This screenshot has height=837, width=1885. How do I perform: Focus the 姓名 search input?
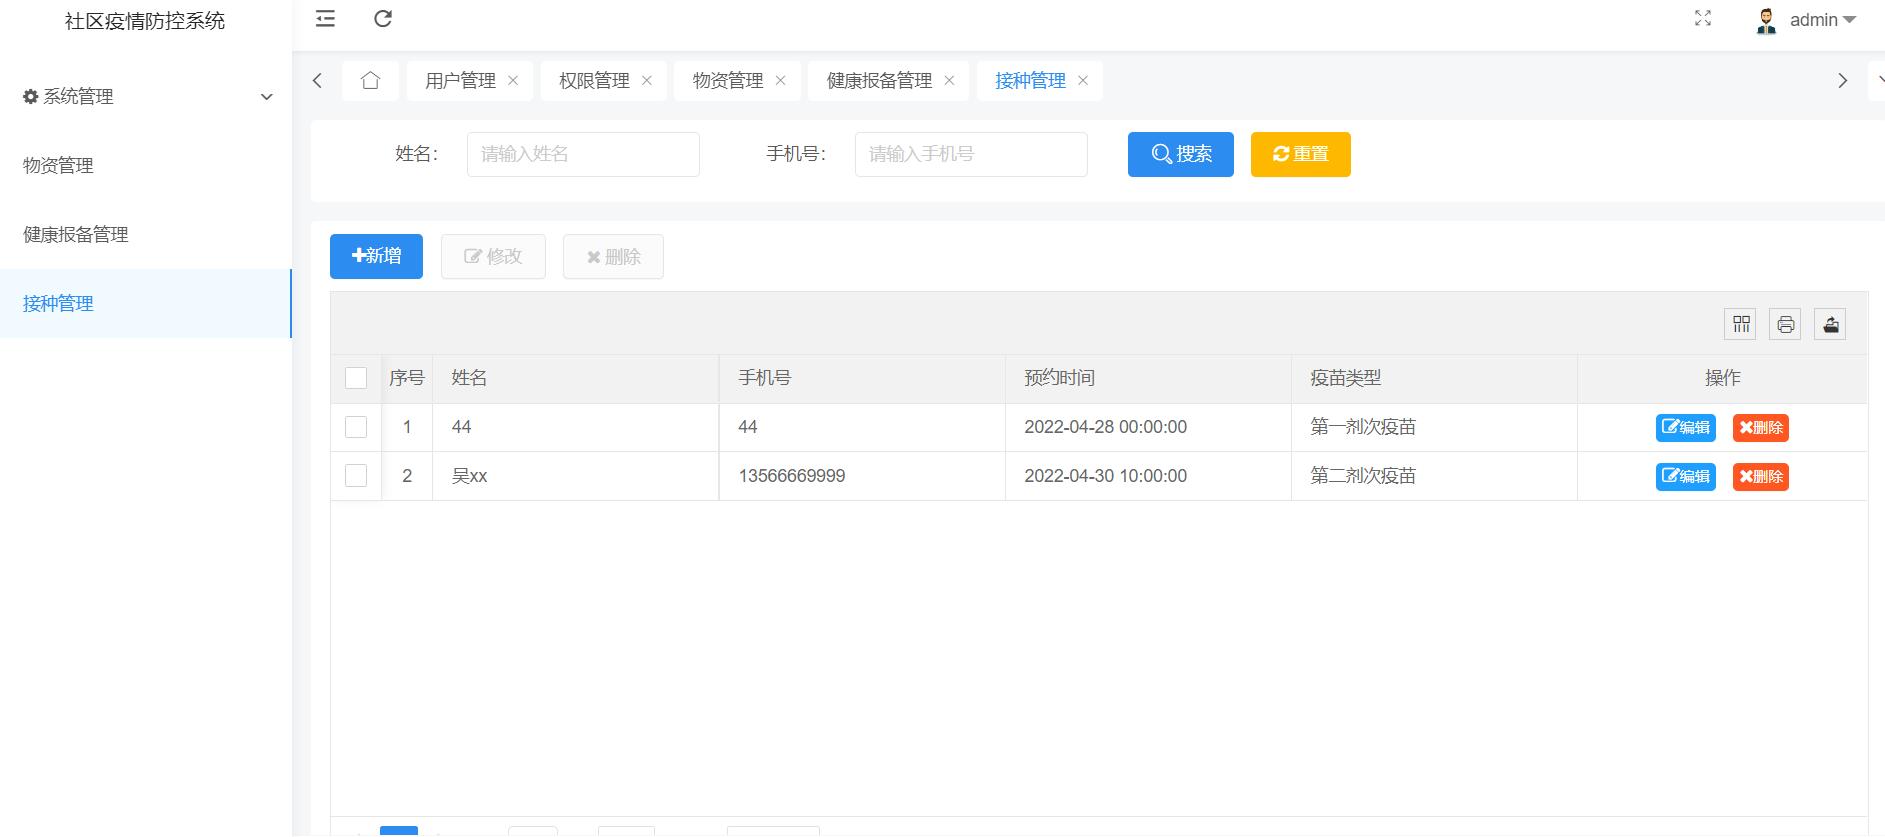point(583,154)
